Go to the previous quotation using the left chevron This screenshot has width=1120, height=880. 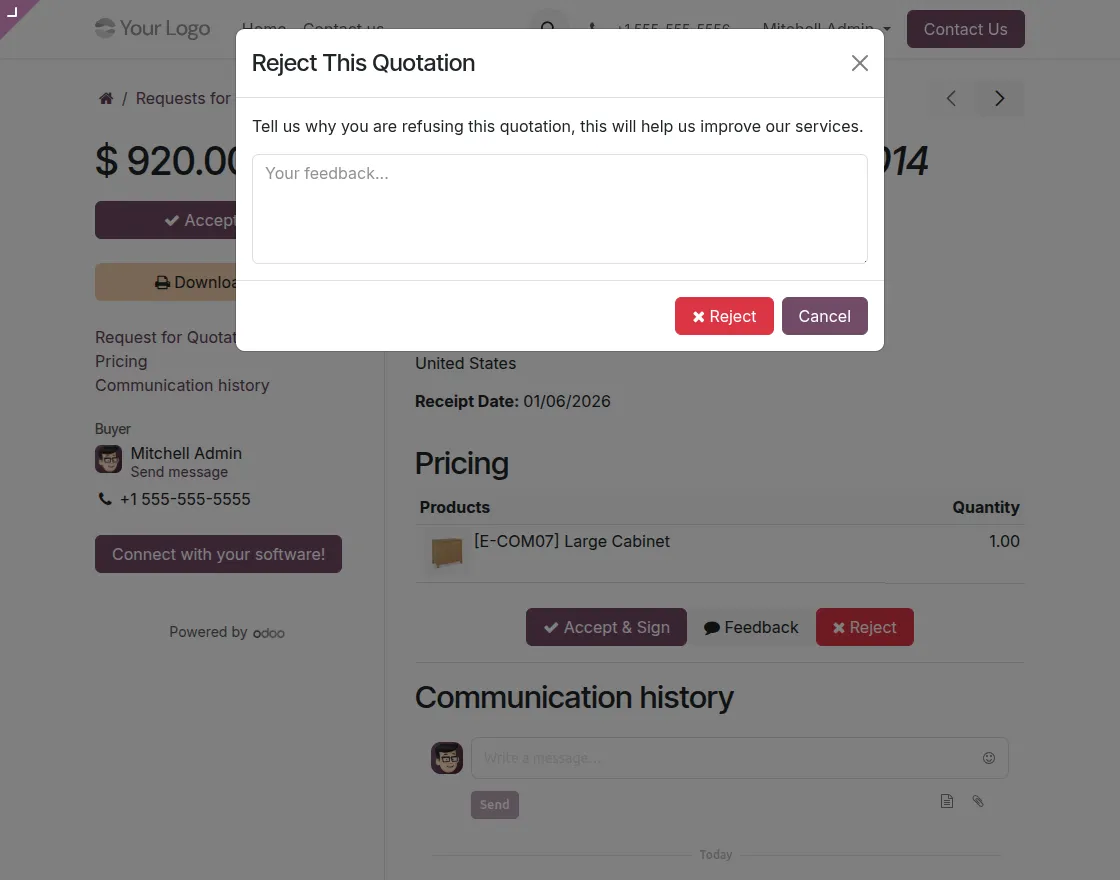[950, 98]
